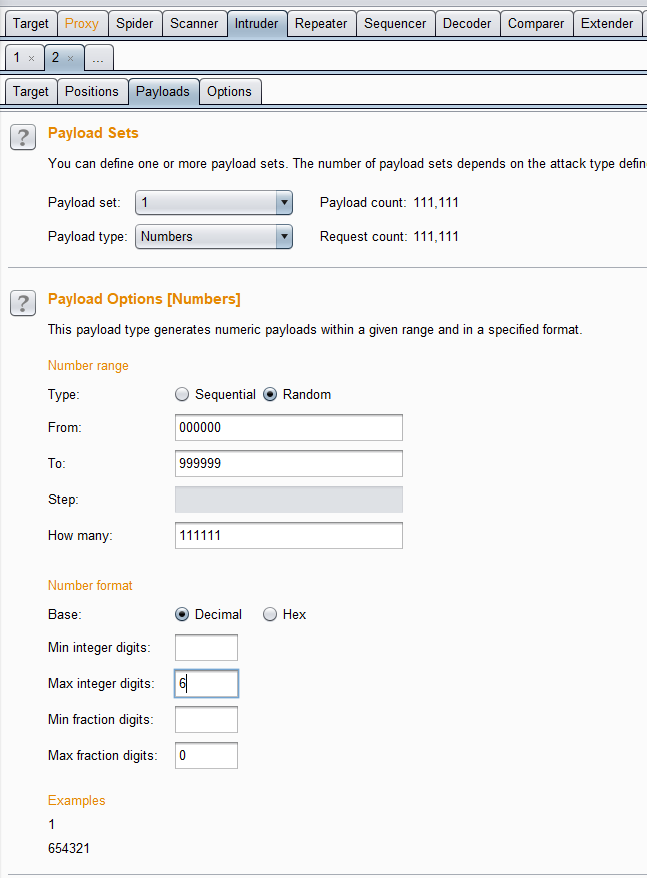This screenshot has width=647, height=878.
Task: Open Payload Sets help question icon
Action: click(23, 137)
